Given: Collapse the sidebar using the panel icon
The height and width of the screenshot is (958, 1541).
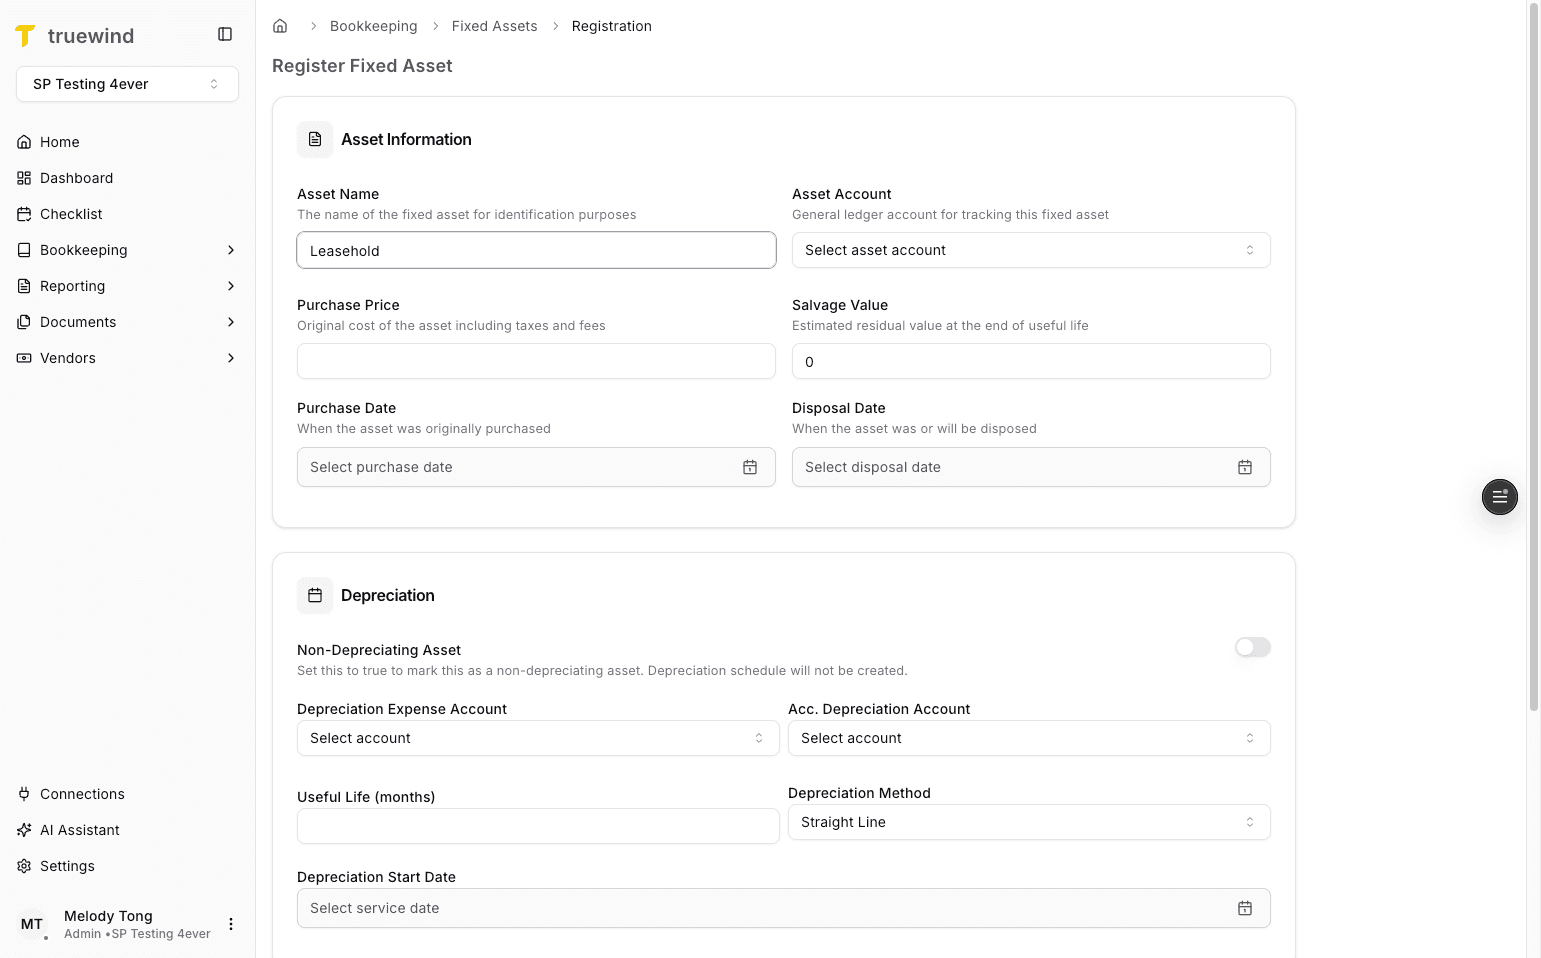Looking at the screenshot, I should point(224,33).
